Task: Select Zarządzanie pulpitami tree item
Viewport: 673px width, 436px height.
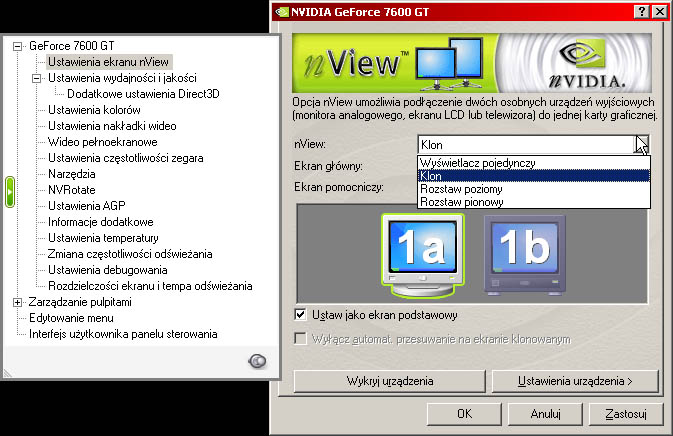Action: coord(80,302)
